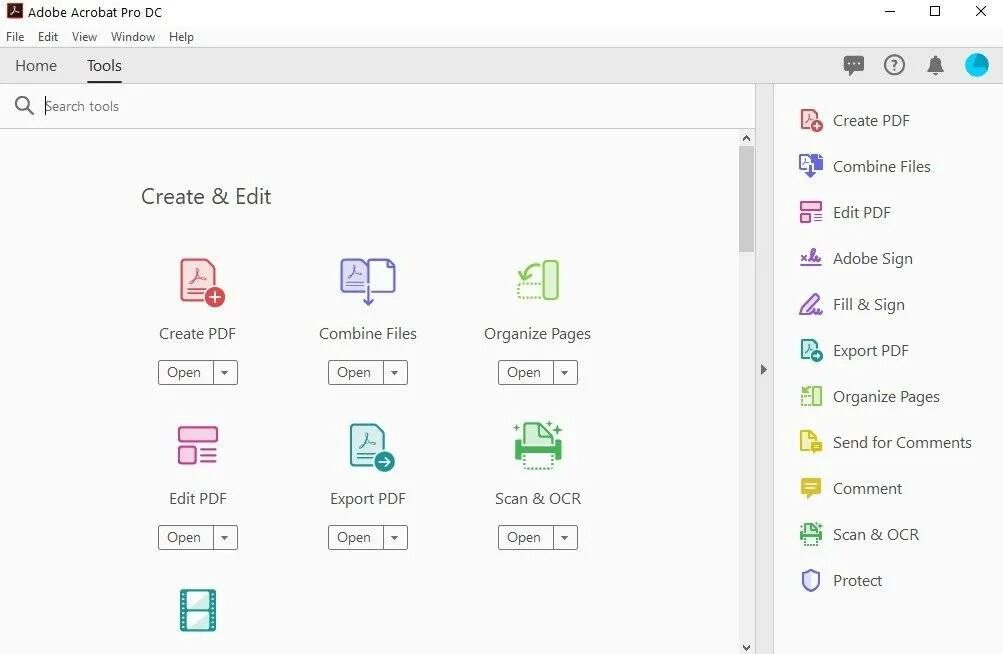Open the File menu
This screenshot has width=1003, height=654.
pyautogui.click(x=15, y=36)
